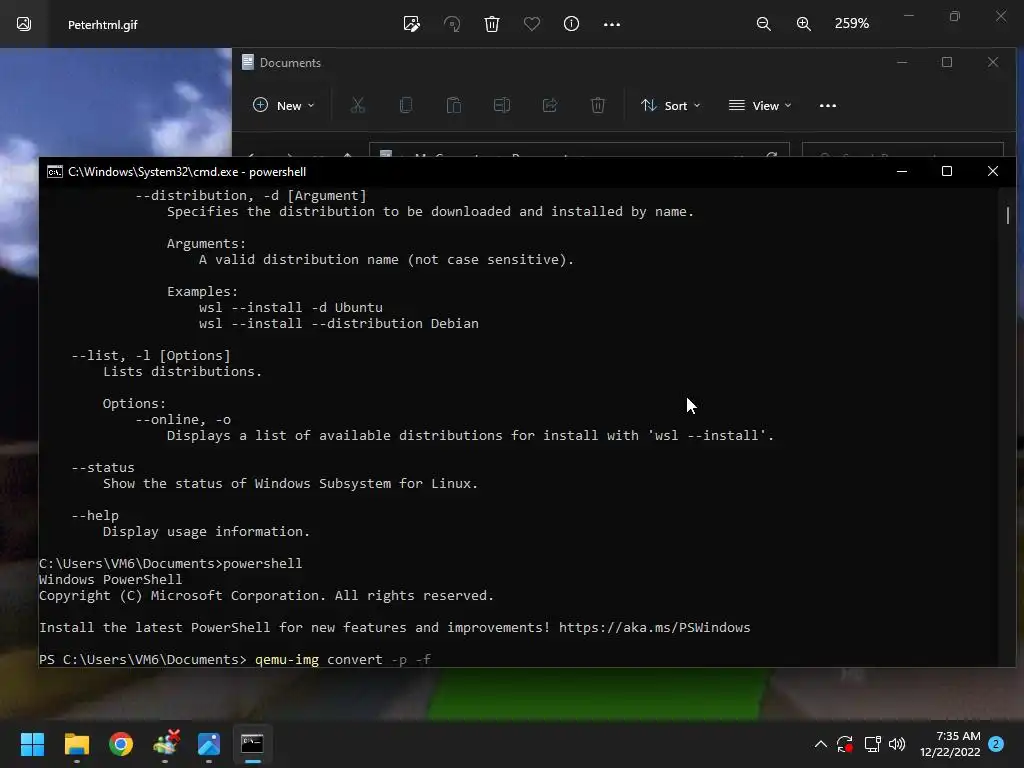Image resolution: width=1024 pixels, height=768 pixels.
Task: Open the New menu in Documents window
Action: click(283, 105)
